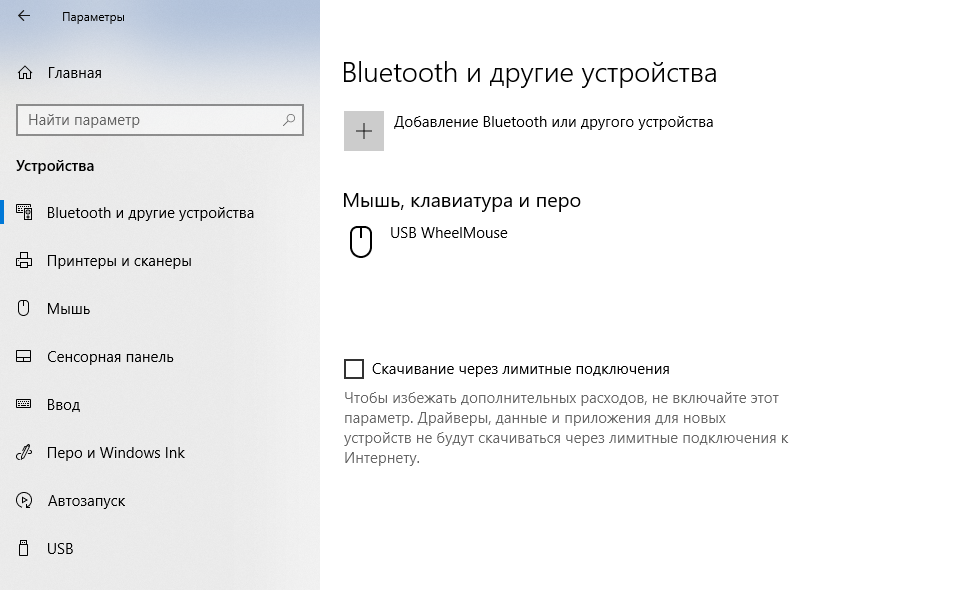This screenshot has width=965, height=590.
Task: Switch to the Принтеры и сканеры page
Action: coord(114,261)
